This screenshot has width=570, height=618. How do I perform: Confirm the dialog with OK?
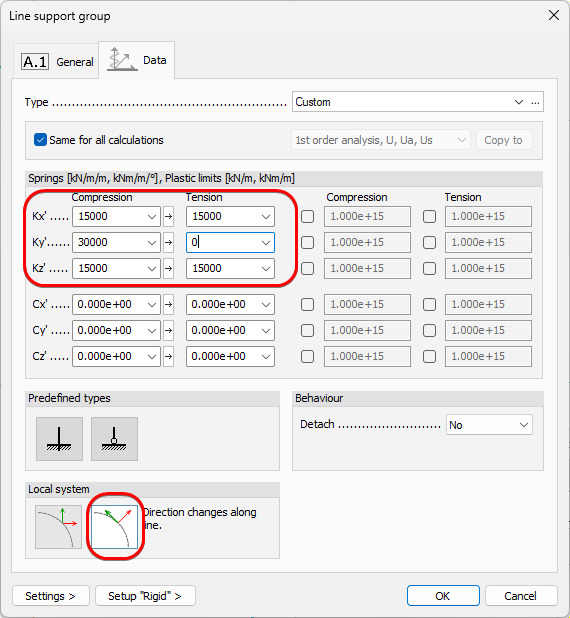coord(443,596)
